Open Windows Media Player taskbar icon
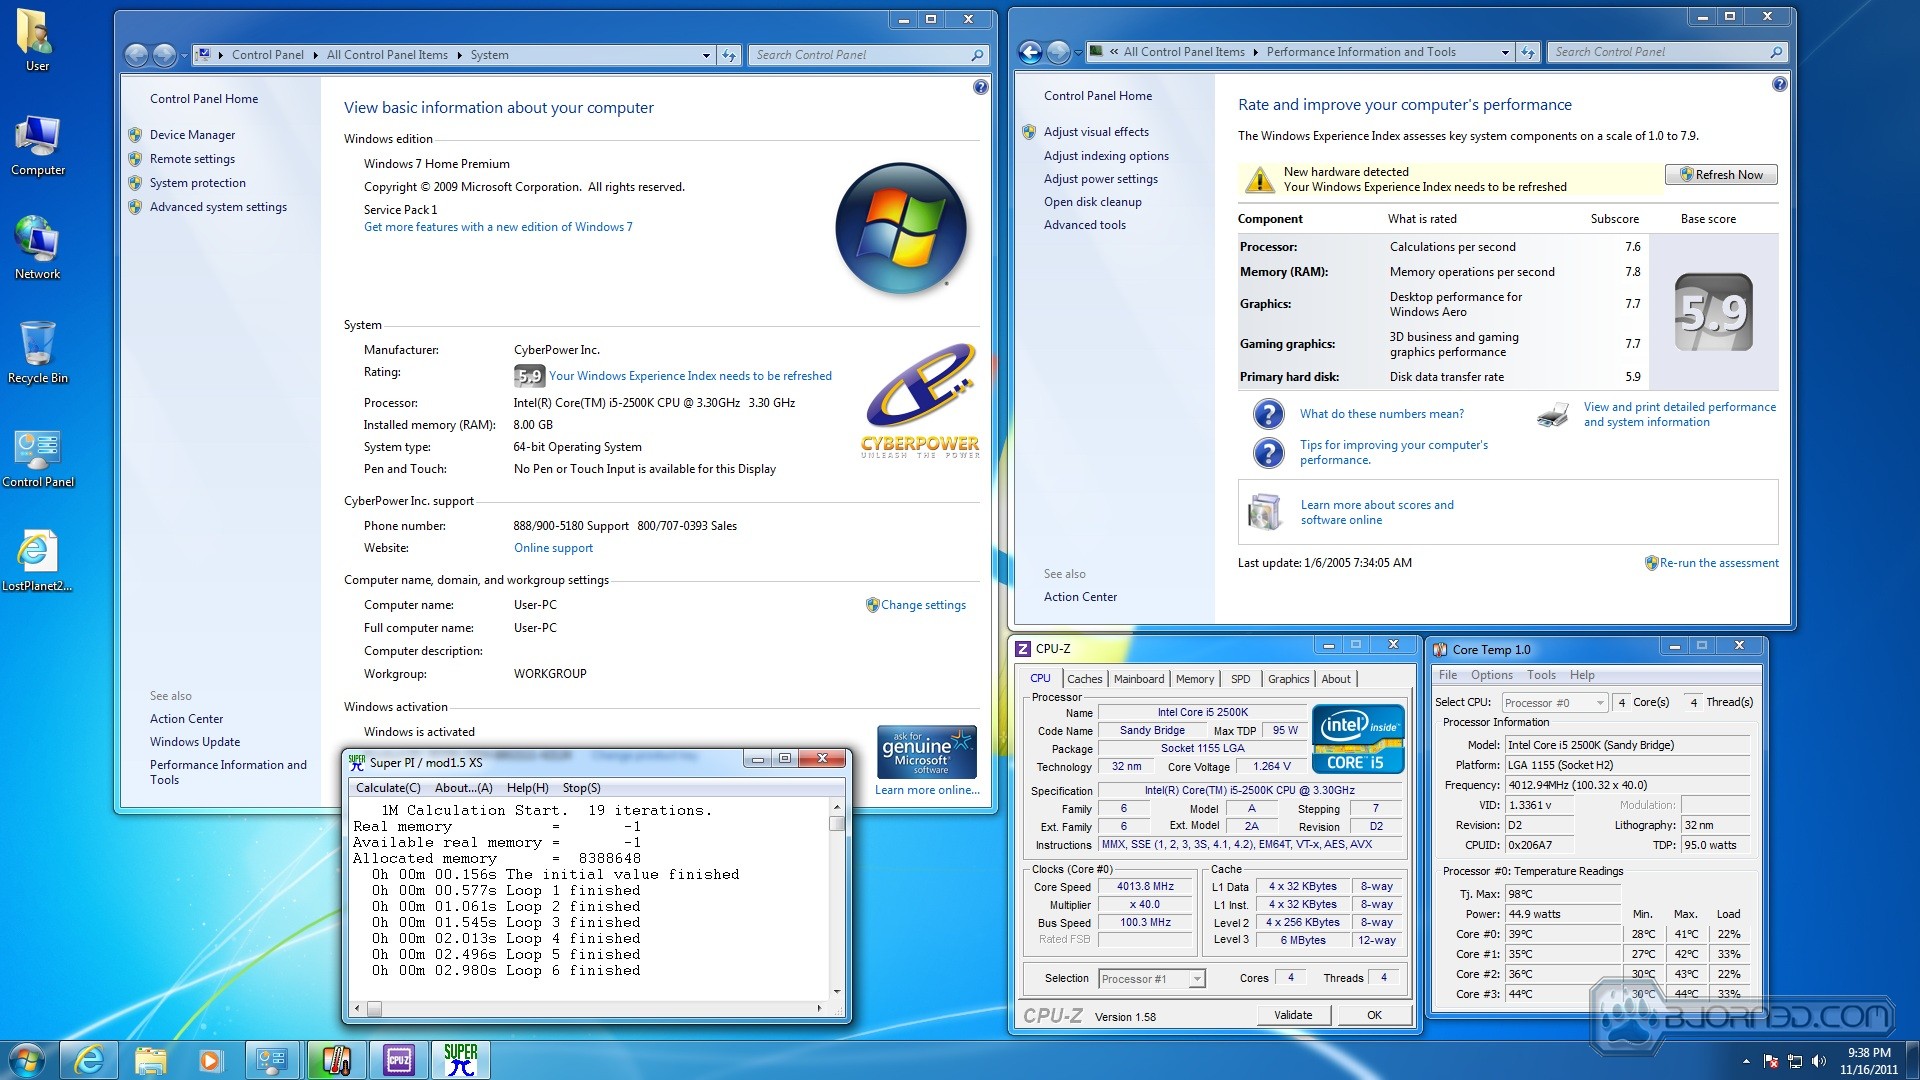 tap(210, 1060)
